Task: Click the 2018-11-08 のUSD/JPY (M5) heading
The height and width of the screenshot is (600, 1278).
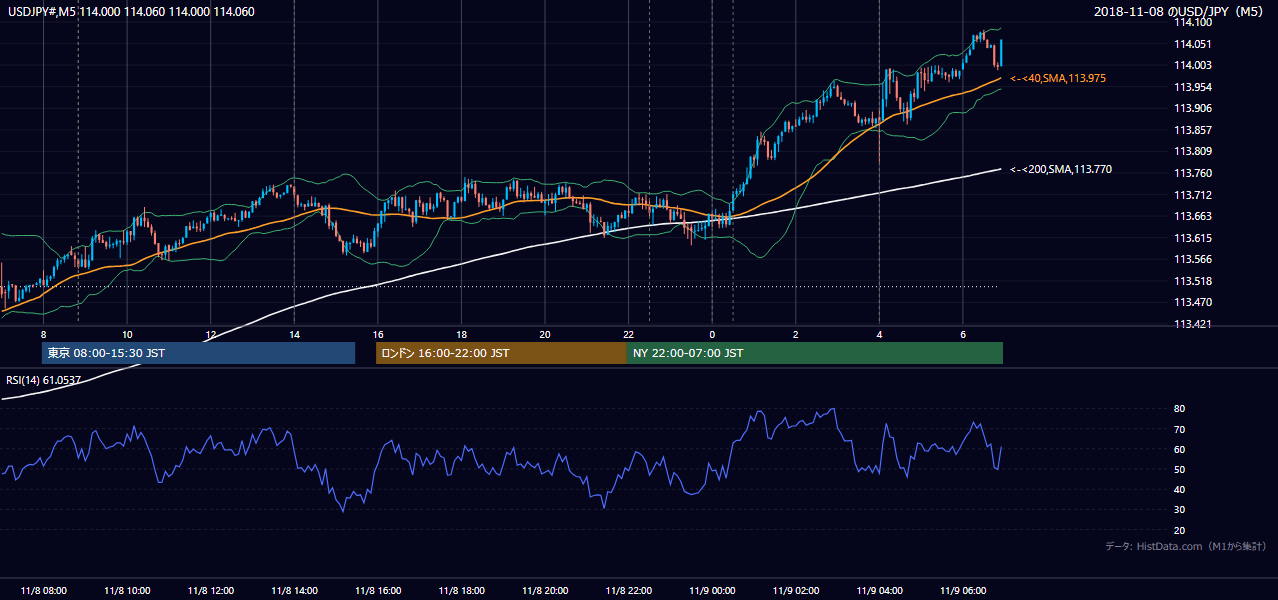Action: pyautogui.click(x=1180, y=12)
